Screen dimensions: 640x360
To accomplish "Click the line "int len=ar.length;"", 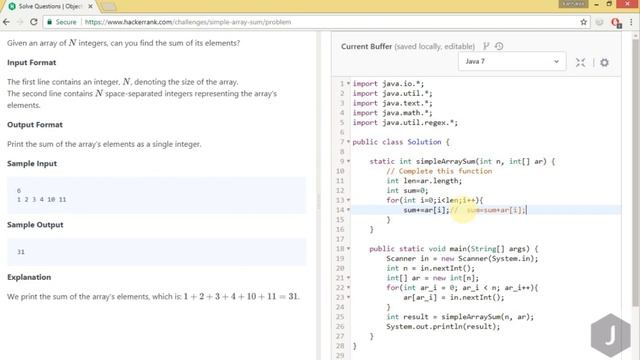I will click(x=424, y=181).
